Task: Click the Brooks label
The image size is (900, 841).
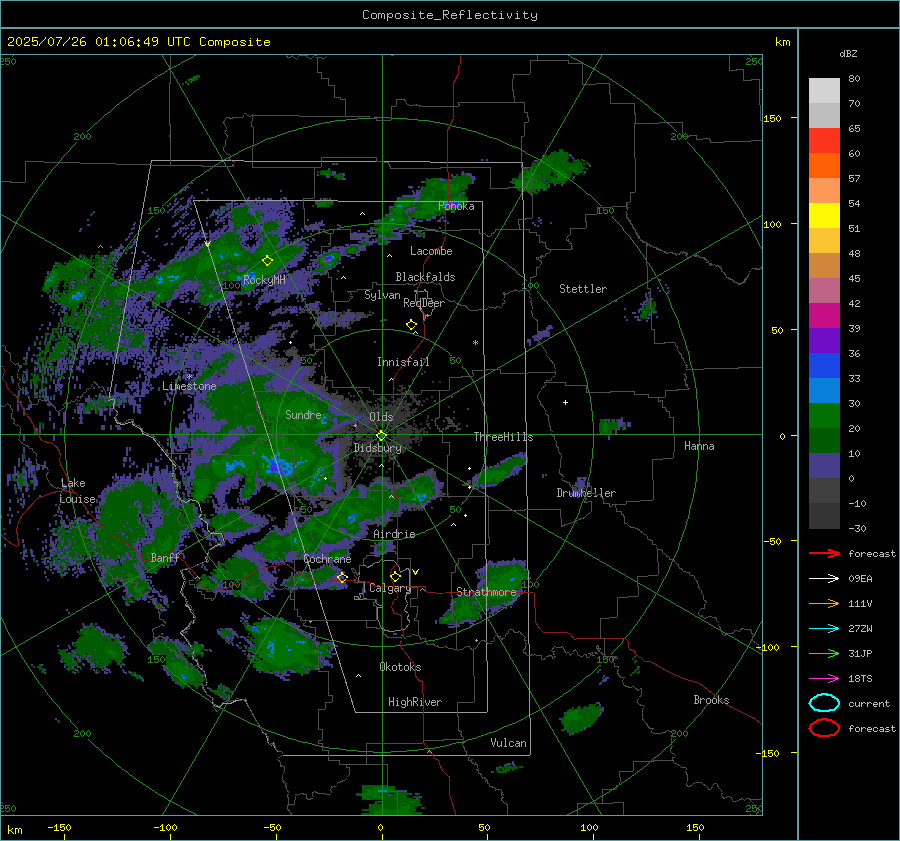Action: [711, 700]
